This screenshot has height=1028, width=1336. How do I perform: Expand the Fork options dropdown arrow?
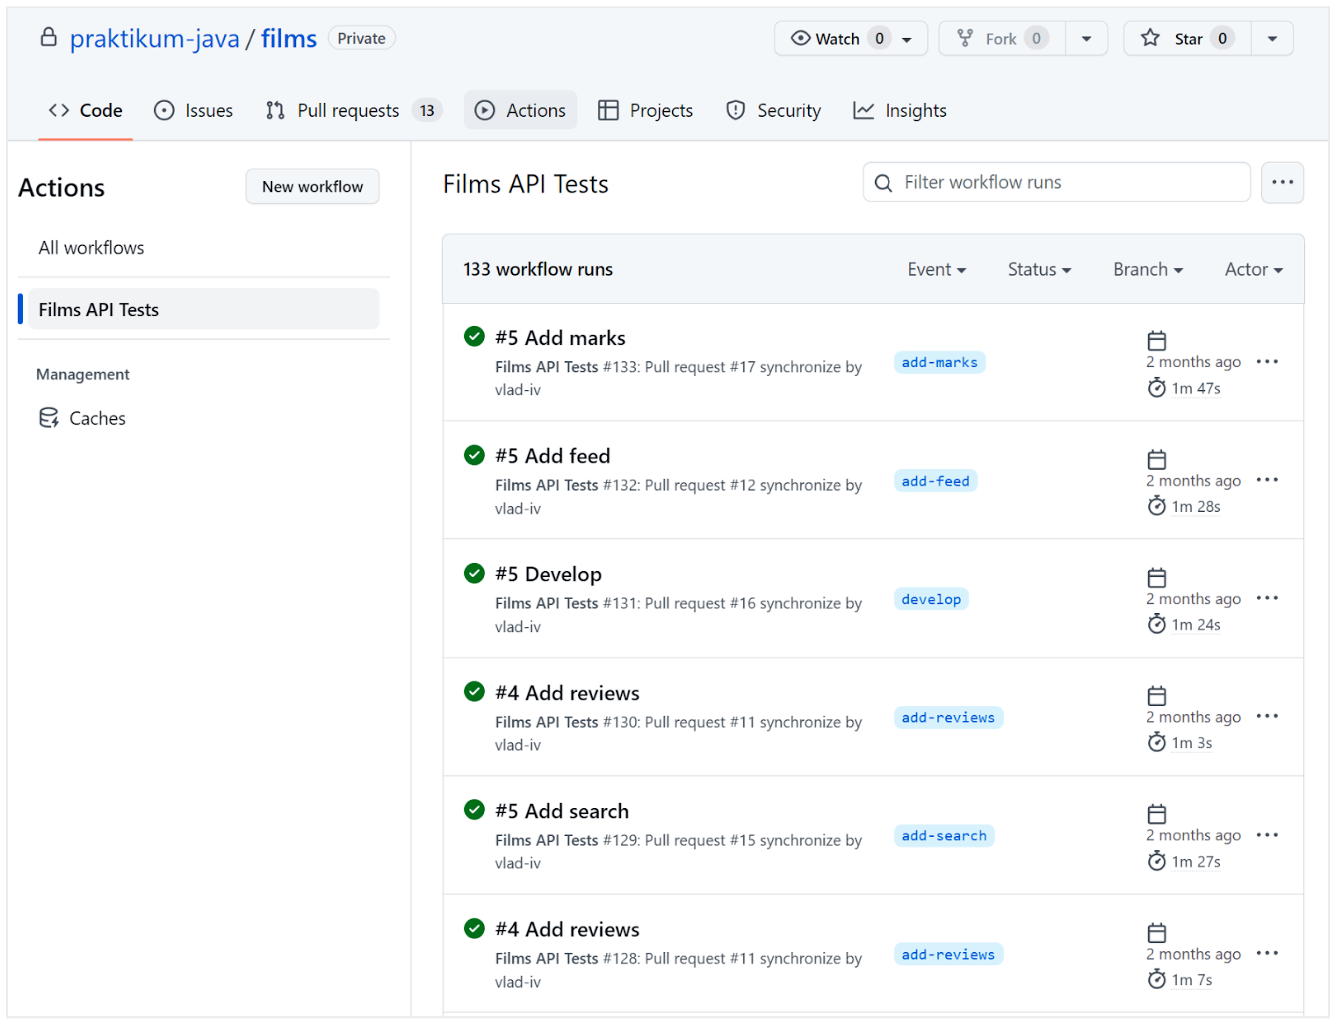(1086, 39)
